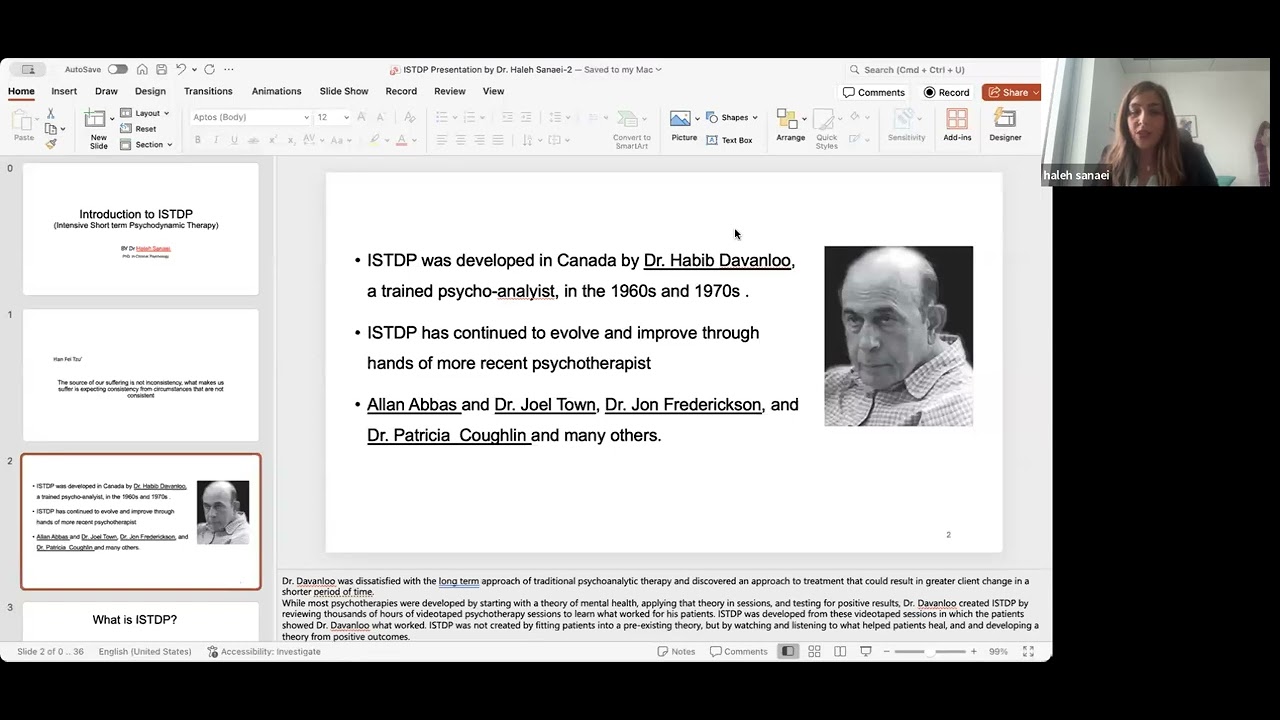This screenshot has width=1280, height=720.
Task: Expand the Layout dropdown
Action: pos(145,113)
